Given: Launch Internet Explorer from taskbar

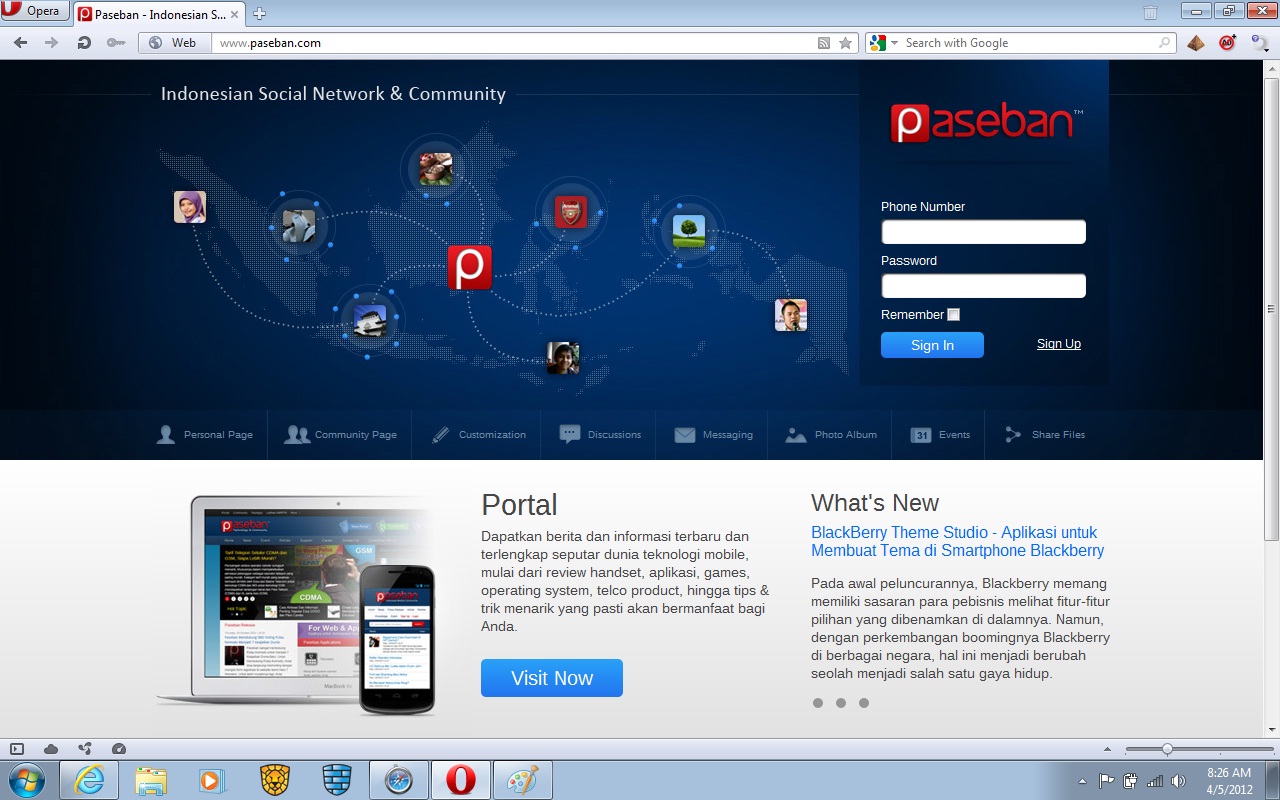Looking at the screenshot, I should coord(89,780).
